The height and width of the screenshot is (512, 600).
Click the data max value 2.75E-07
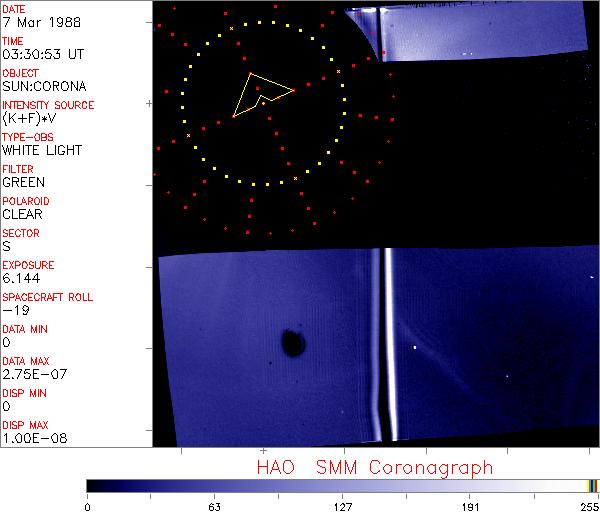point(30,374)
